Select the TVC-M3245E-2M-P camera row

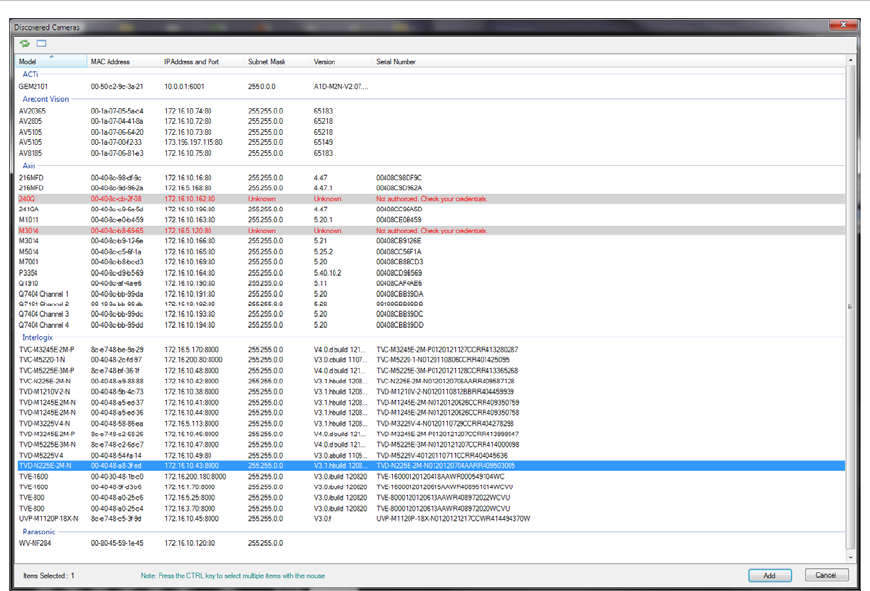(x=431, y=350)
